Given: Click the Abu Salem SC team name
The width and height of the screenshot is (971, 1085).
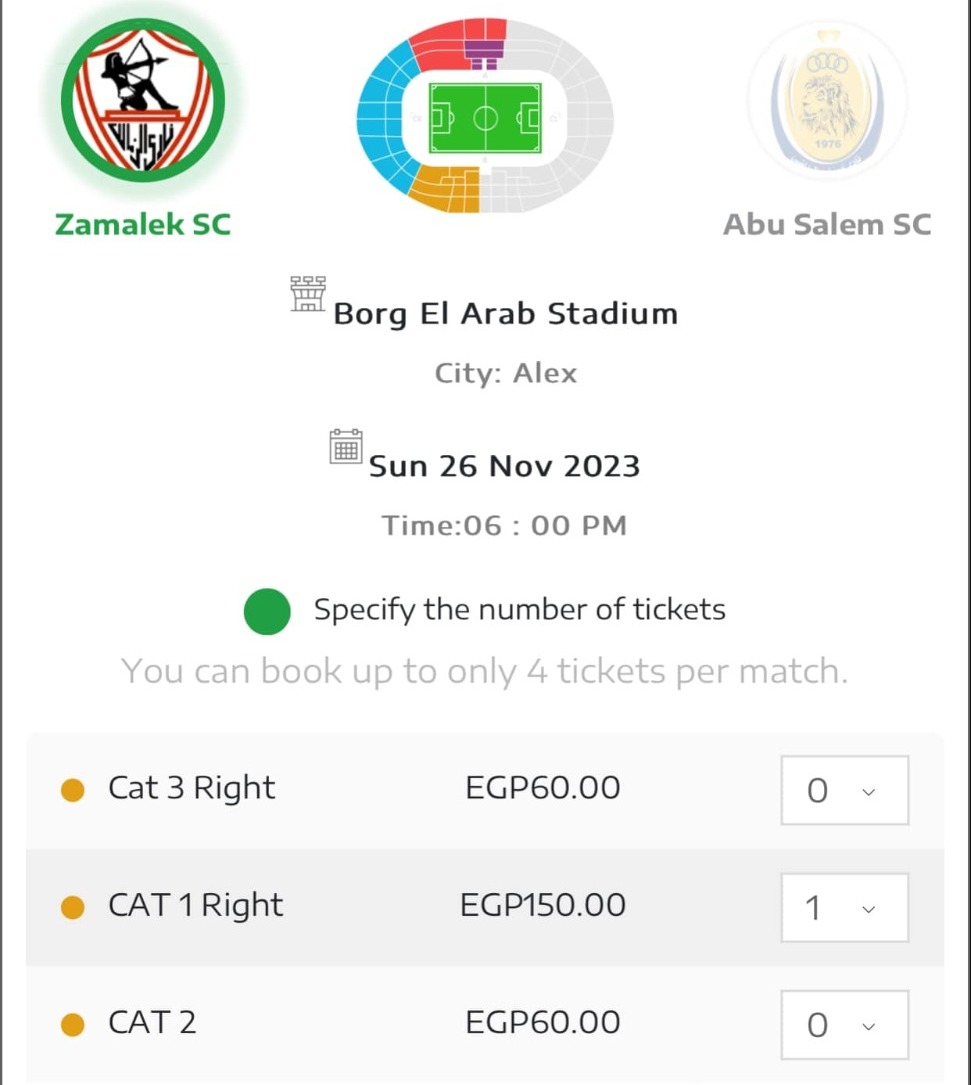Looking at the screenshot, I should 826,224.
